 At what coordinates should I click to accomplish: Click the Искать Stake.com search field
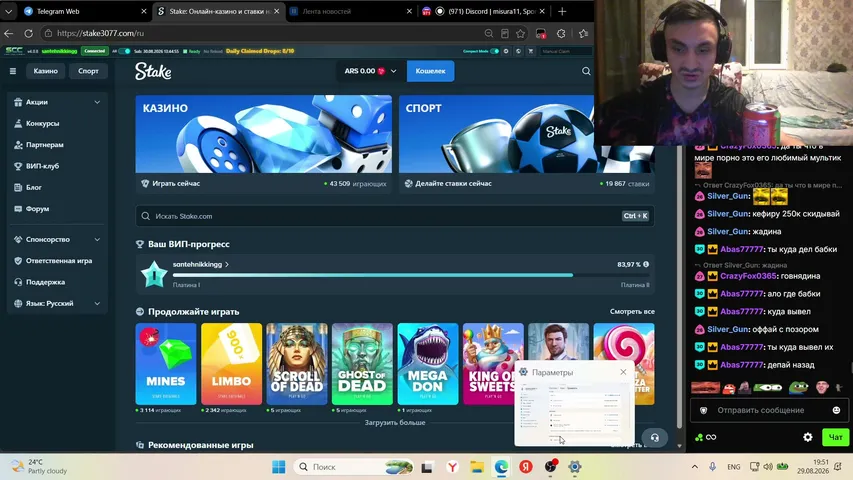tap(395, 216)
